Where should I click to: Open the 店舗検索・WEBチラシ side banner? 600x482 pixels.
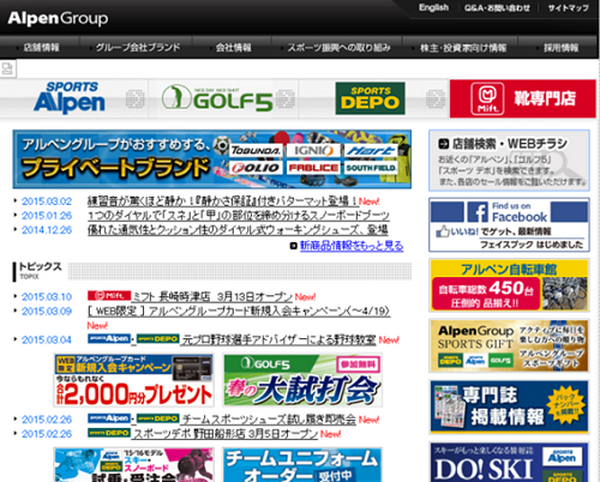509,160
